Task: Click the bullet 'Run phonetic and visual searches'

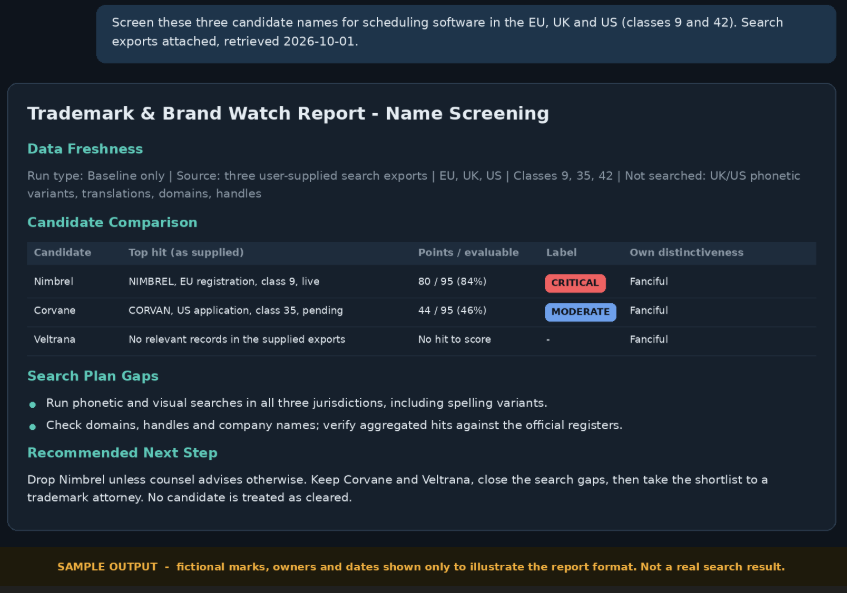Action: coord(297,403)
